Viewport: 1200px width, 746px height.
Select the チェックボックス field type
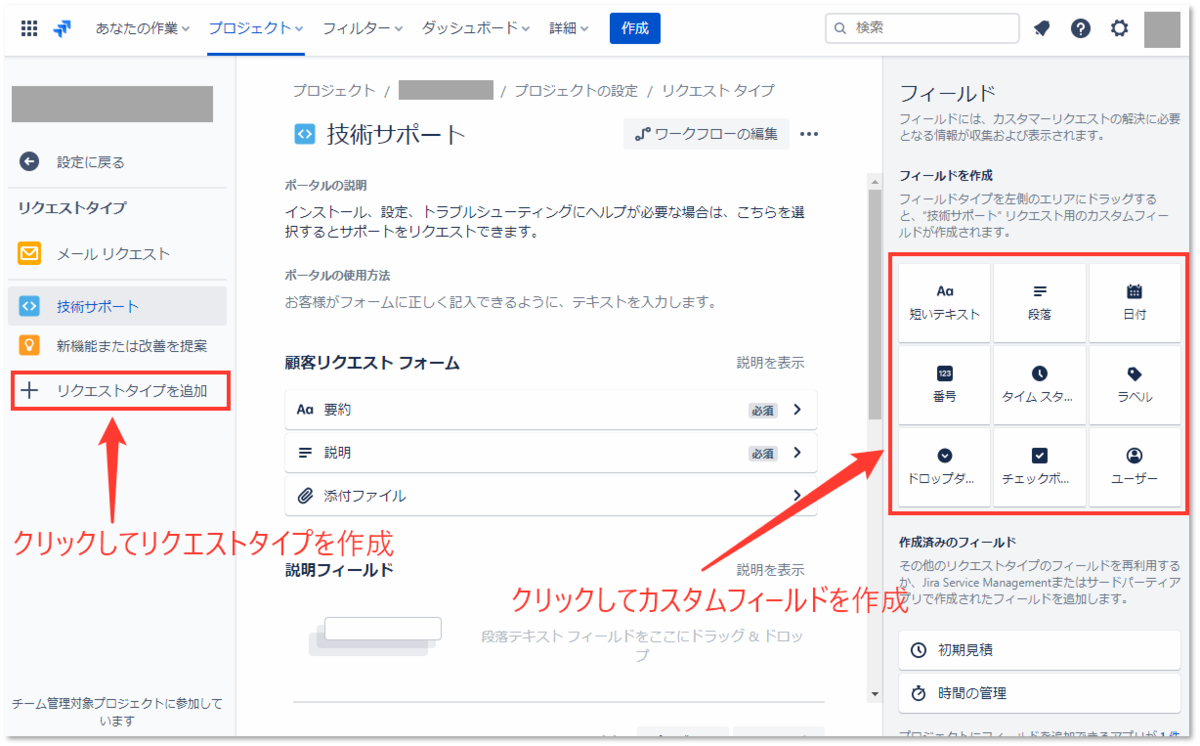coord(1039,466)
